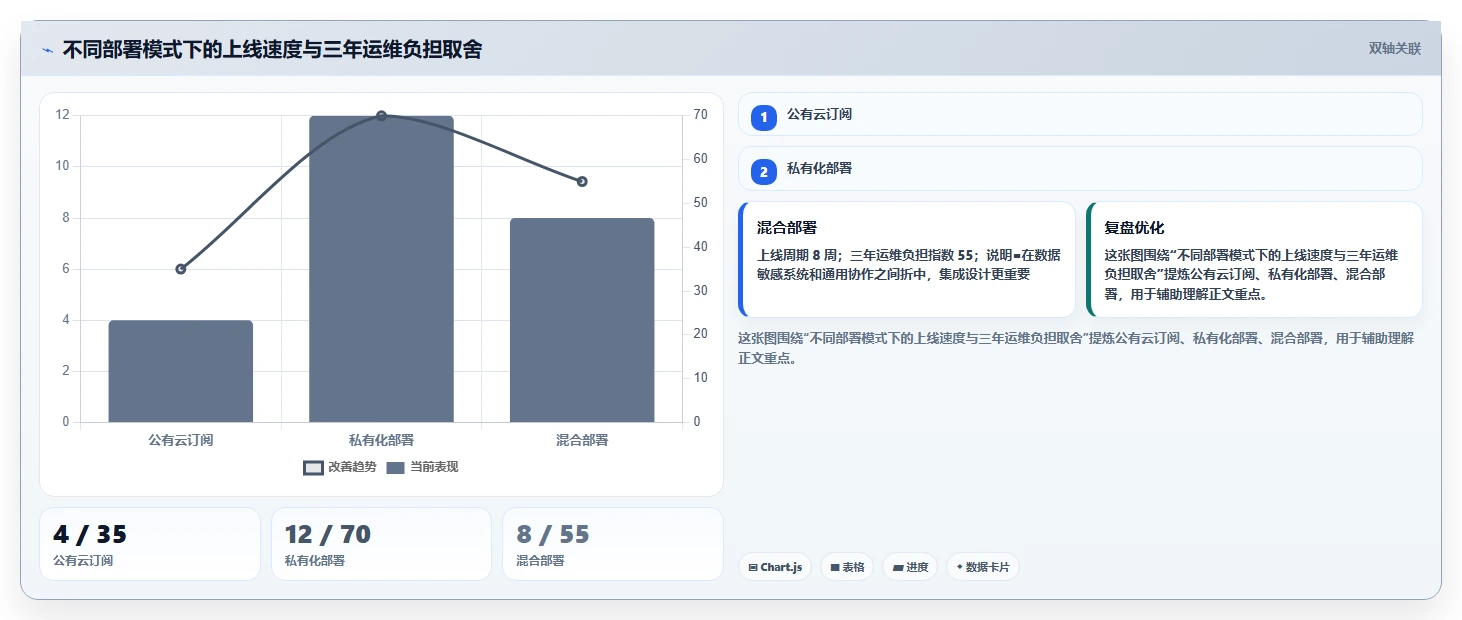The width and height of the screenshot is (1462, 620).
Task: Click x-axis label 混合部署
Action: [582, 440]
